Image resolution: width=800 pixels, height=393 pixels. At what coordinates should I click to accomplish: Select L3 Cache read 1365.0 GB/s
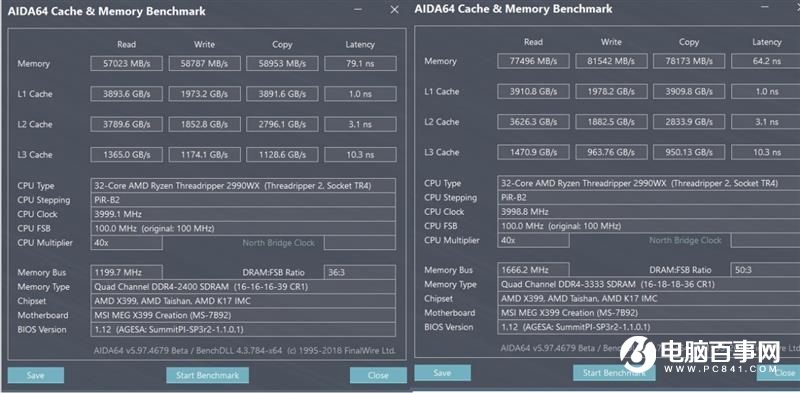(x=127, y=155)
